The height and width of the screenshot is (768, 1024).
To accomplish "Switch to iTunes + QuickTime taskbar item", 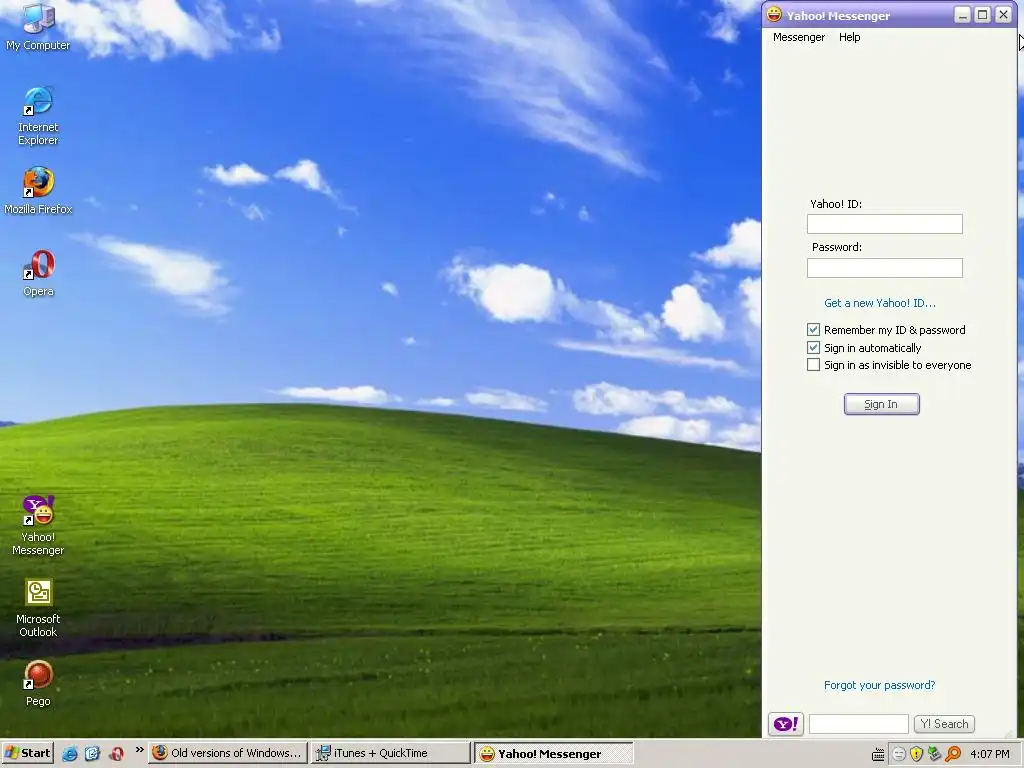I will click(391, 753).
